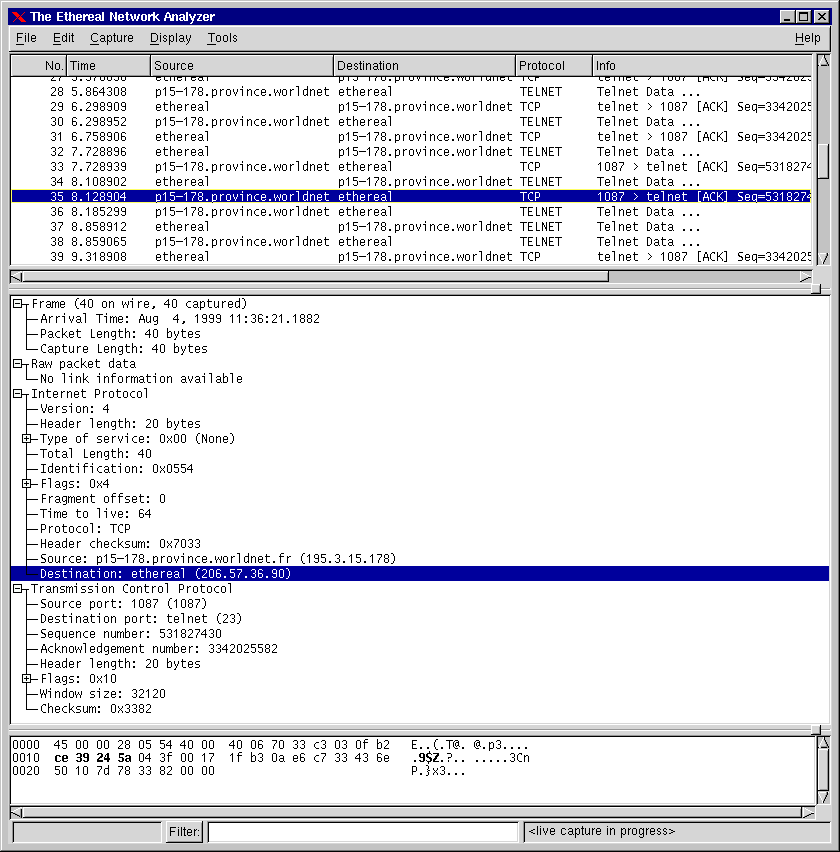The width and height of the screenshot is (840, 852).
Task: Click the filter text input field
Action: pos(363,831)
